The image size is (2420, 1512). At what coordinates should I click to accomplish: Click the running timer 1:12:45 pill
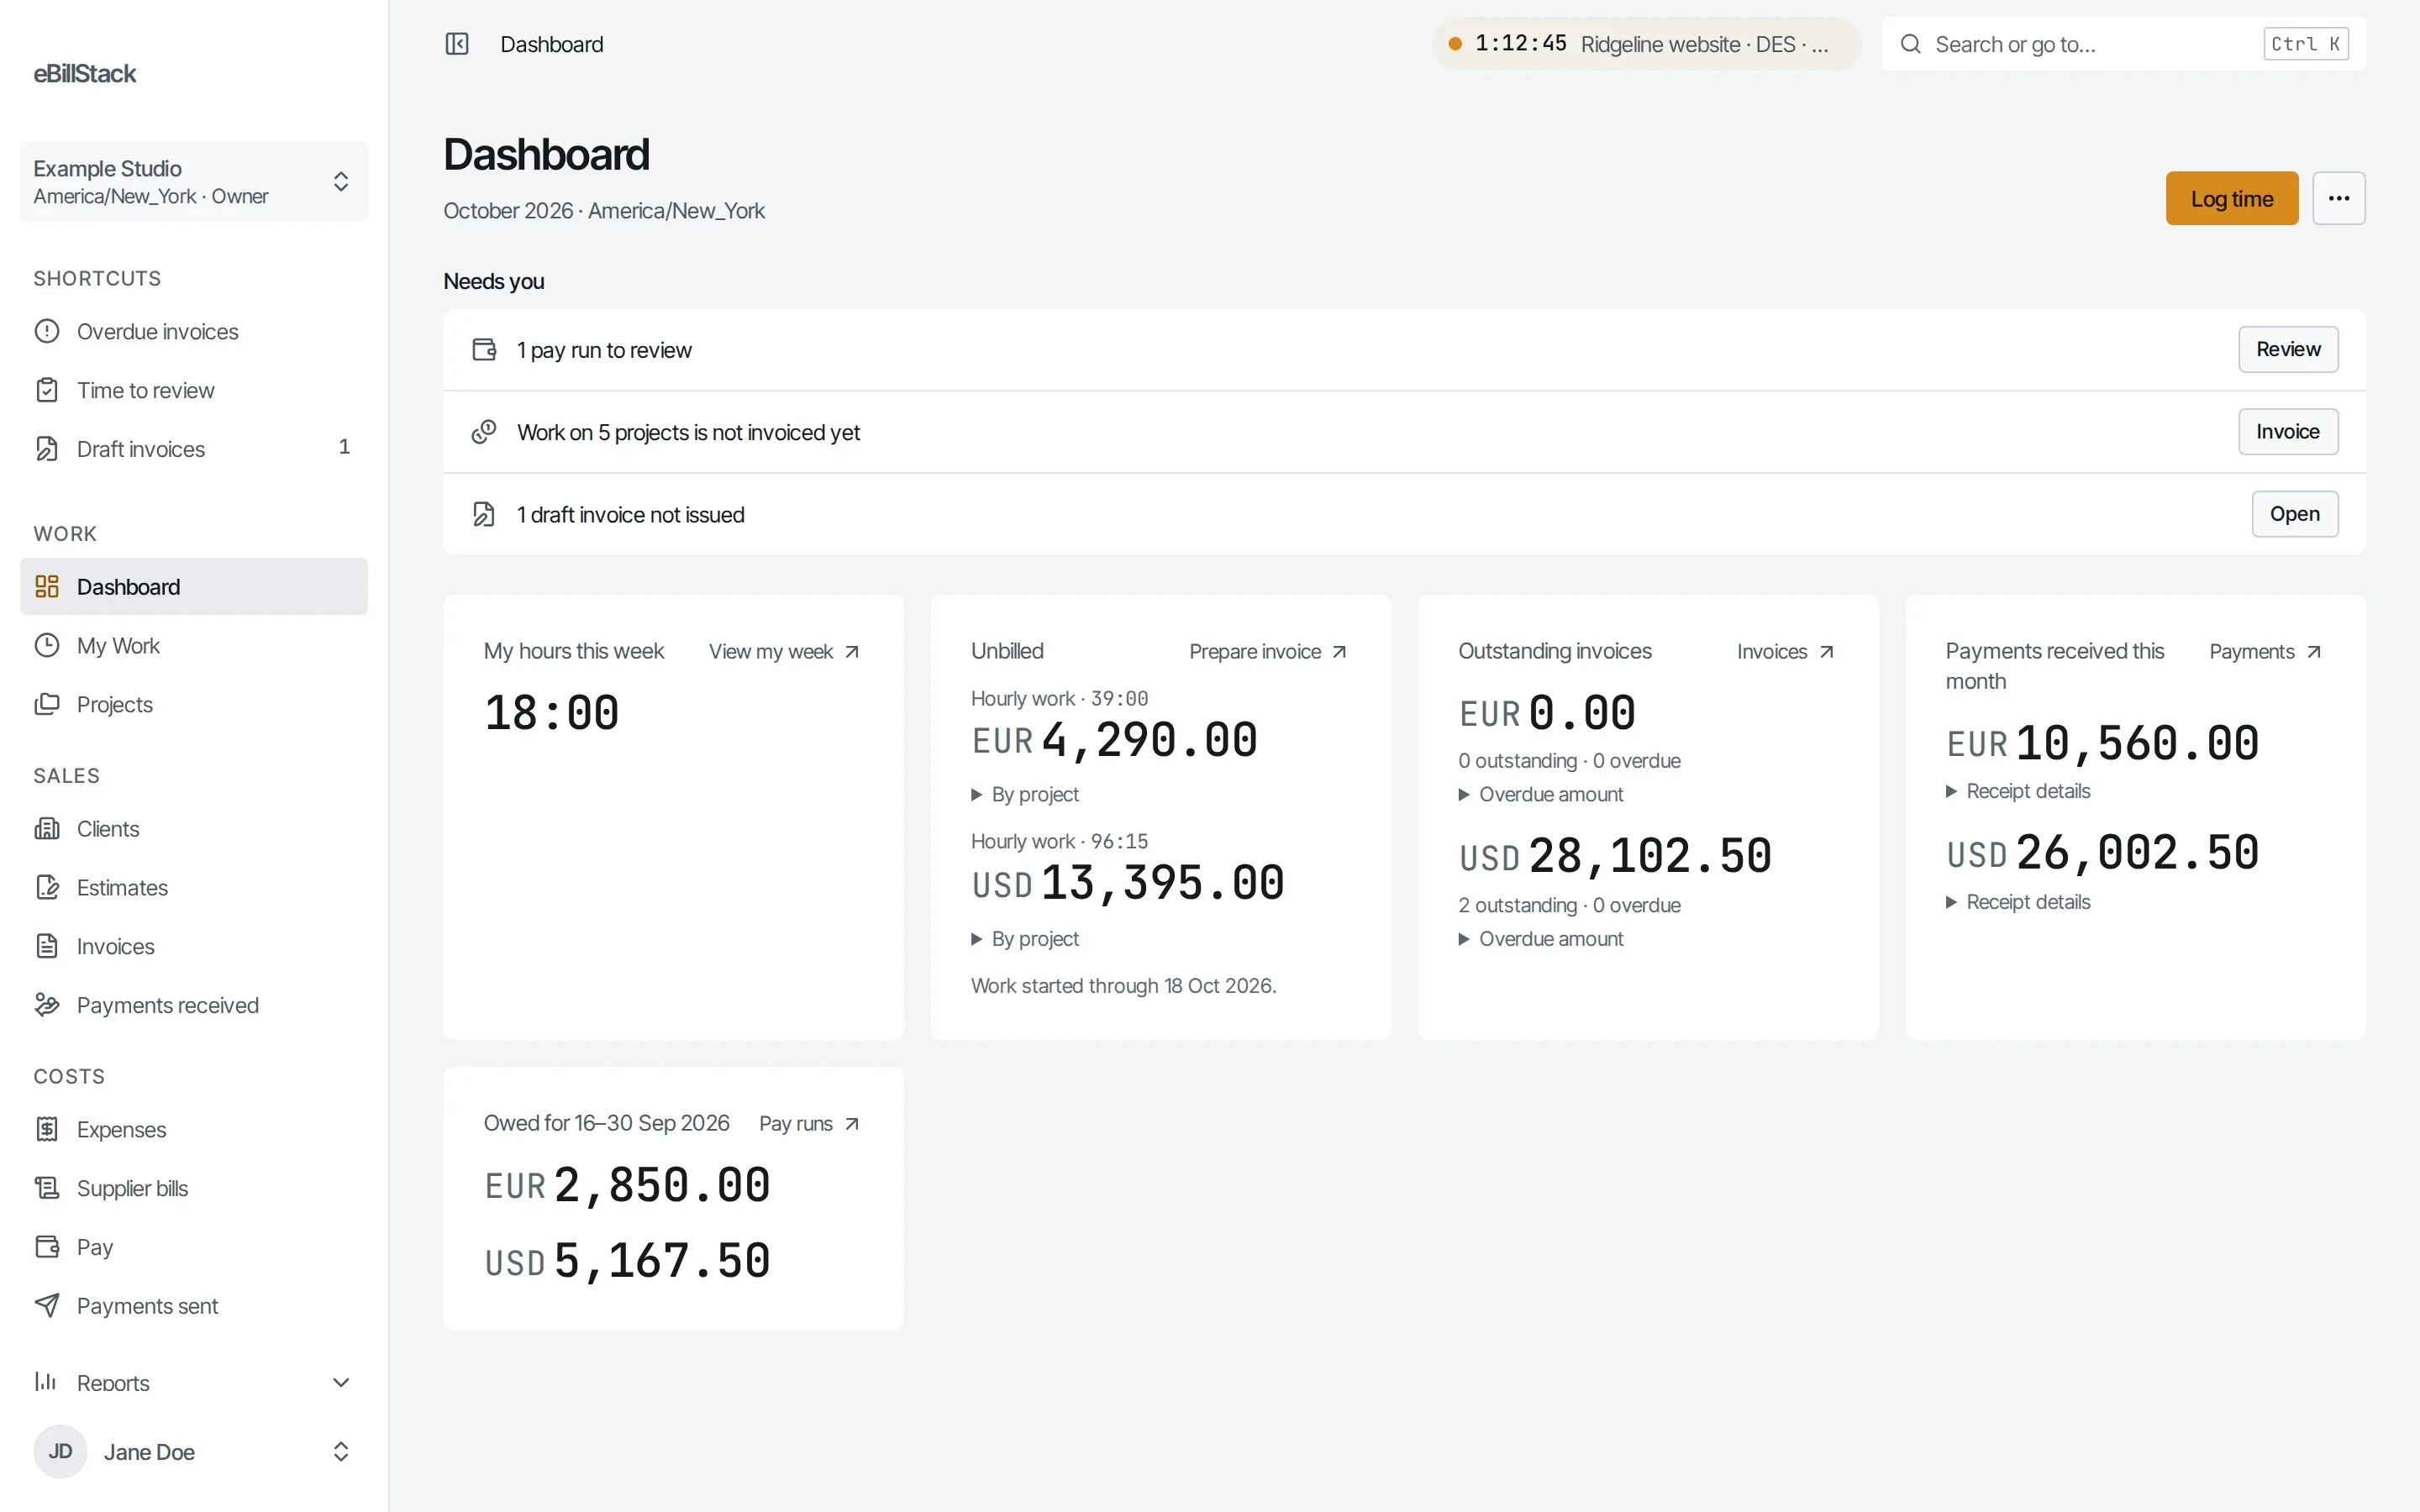click(x=1646, y=44)
